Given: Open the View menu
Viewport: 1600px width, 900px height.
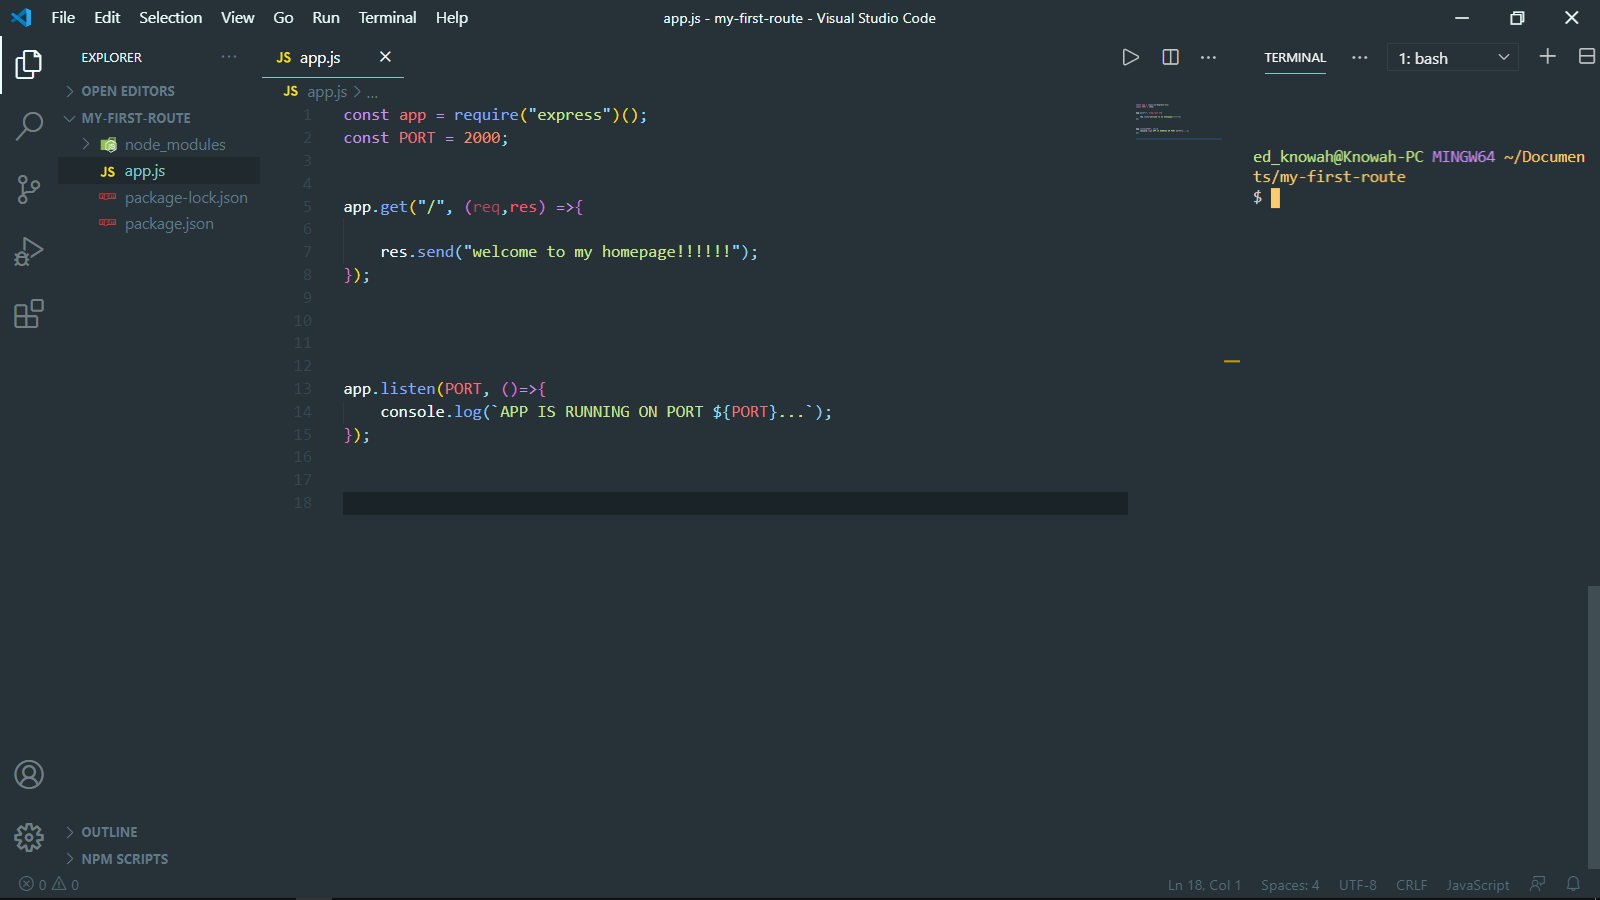Looking at the screenshot, I should coord(238,17).
